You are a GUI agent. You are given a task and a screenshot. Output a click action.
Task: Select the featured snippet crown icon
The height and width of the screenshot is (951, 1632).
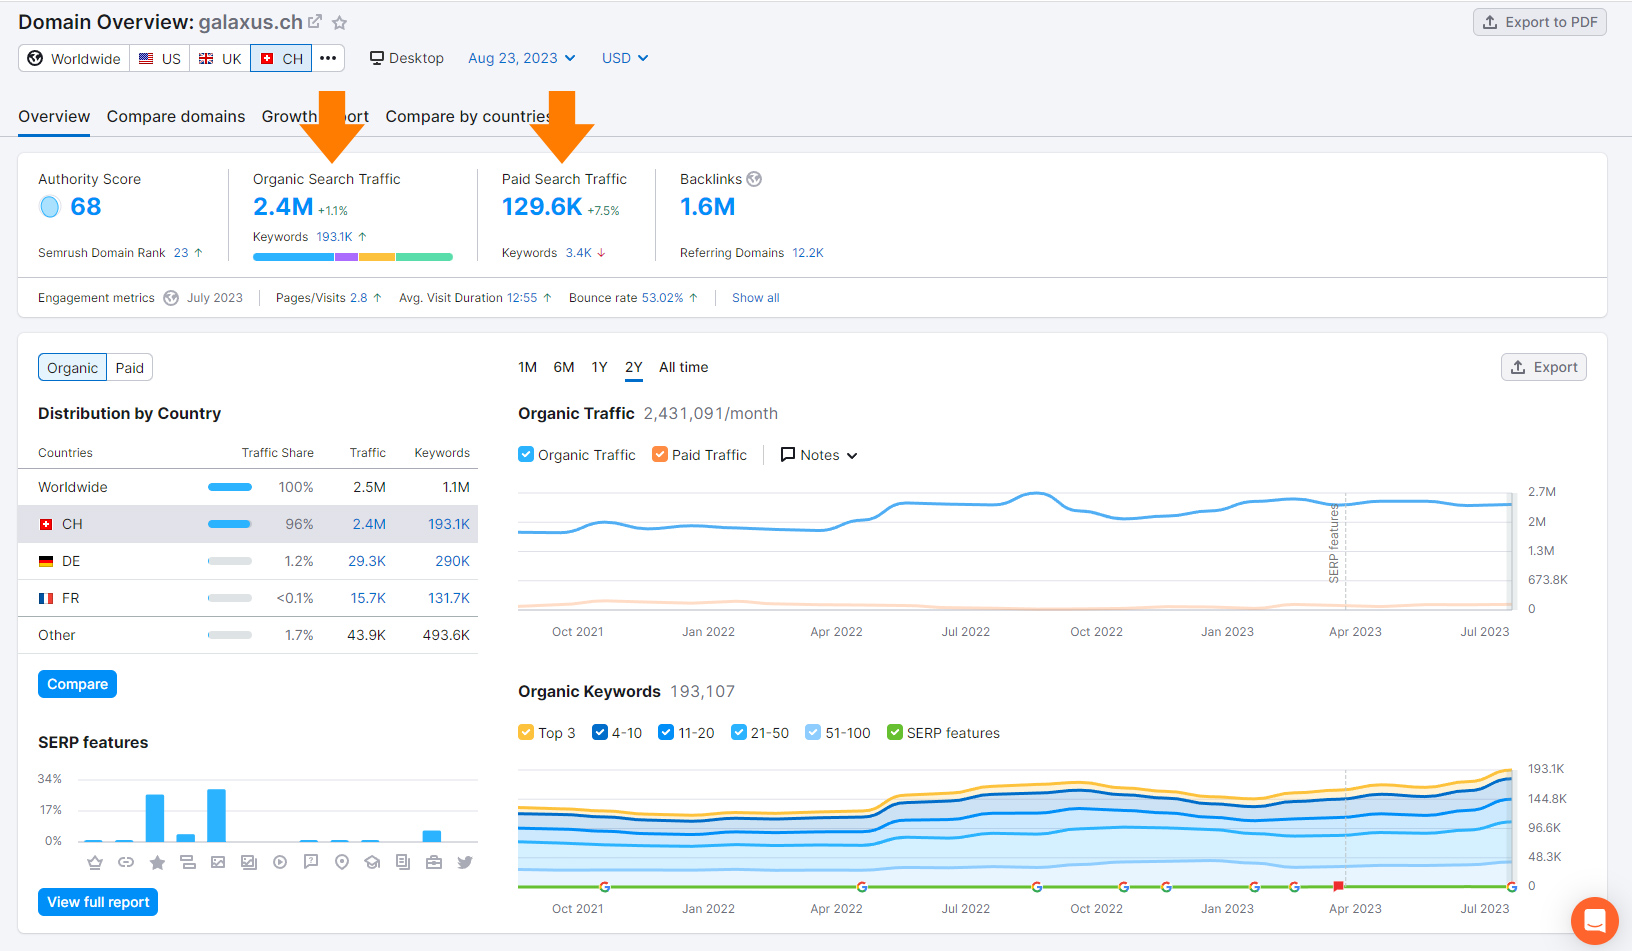point(95,862)
